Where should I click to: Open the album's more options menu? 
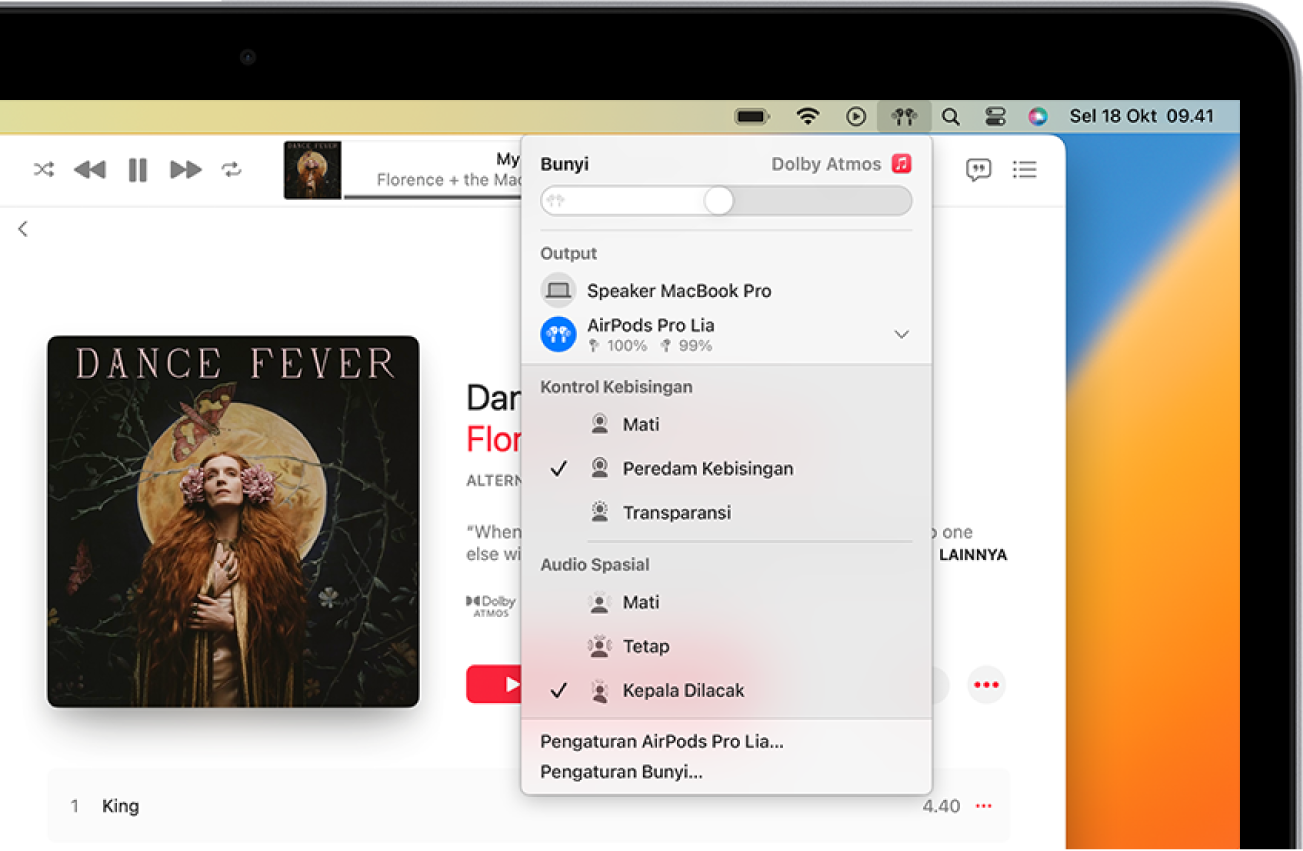pos(986,684)
